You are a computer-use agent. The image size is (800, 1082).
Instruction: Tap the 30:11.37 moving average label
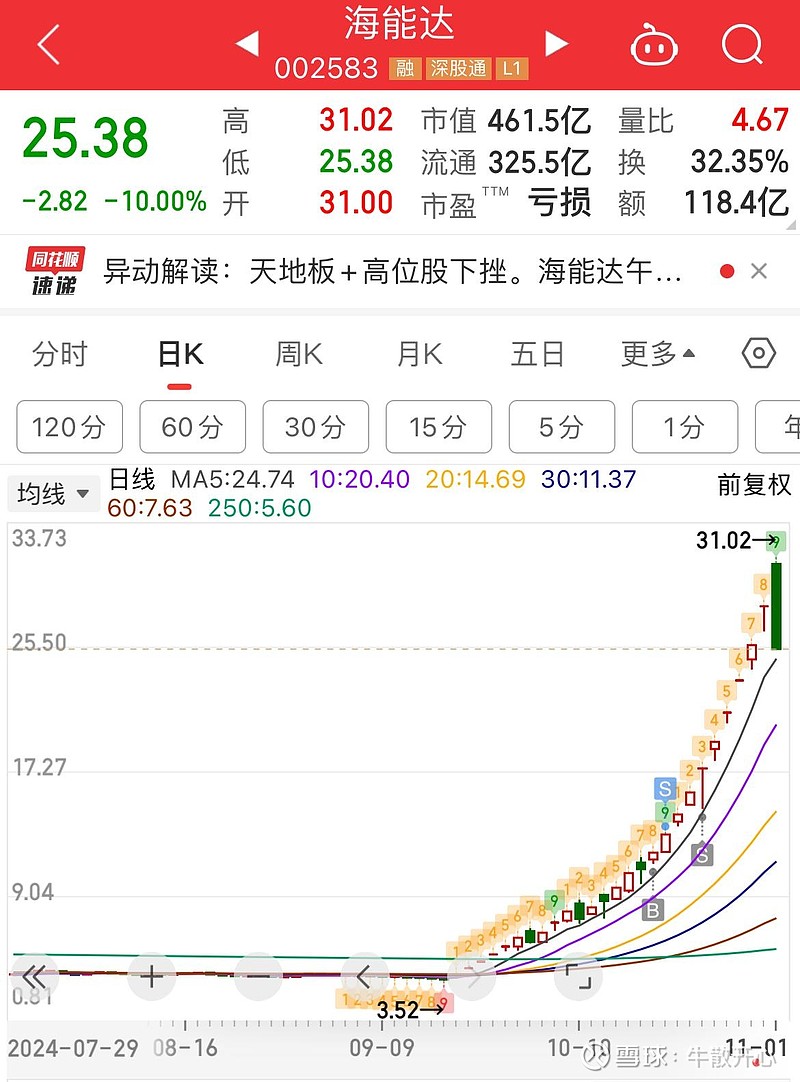(x=589, y=479)
